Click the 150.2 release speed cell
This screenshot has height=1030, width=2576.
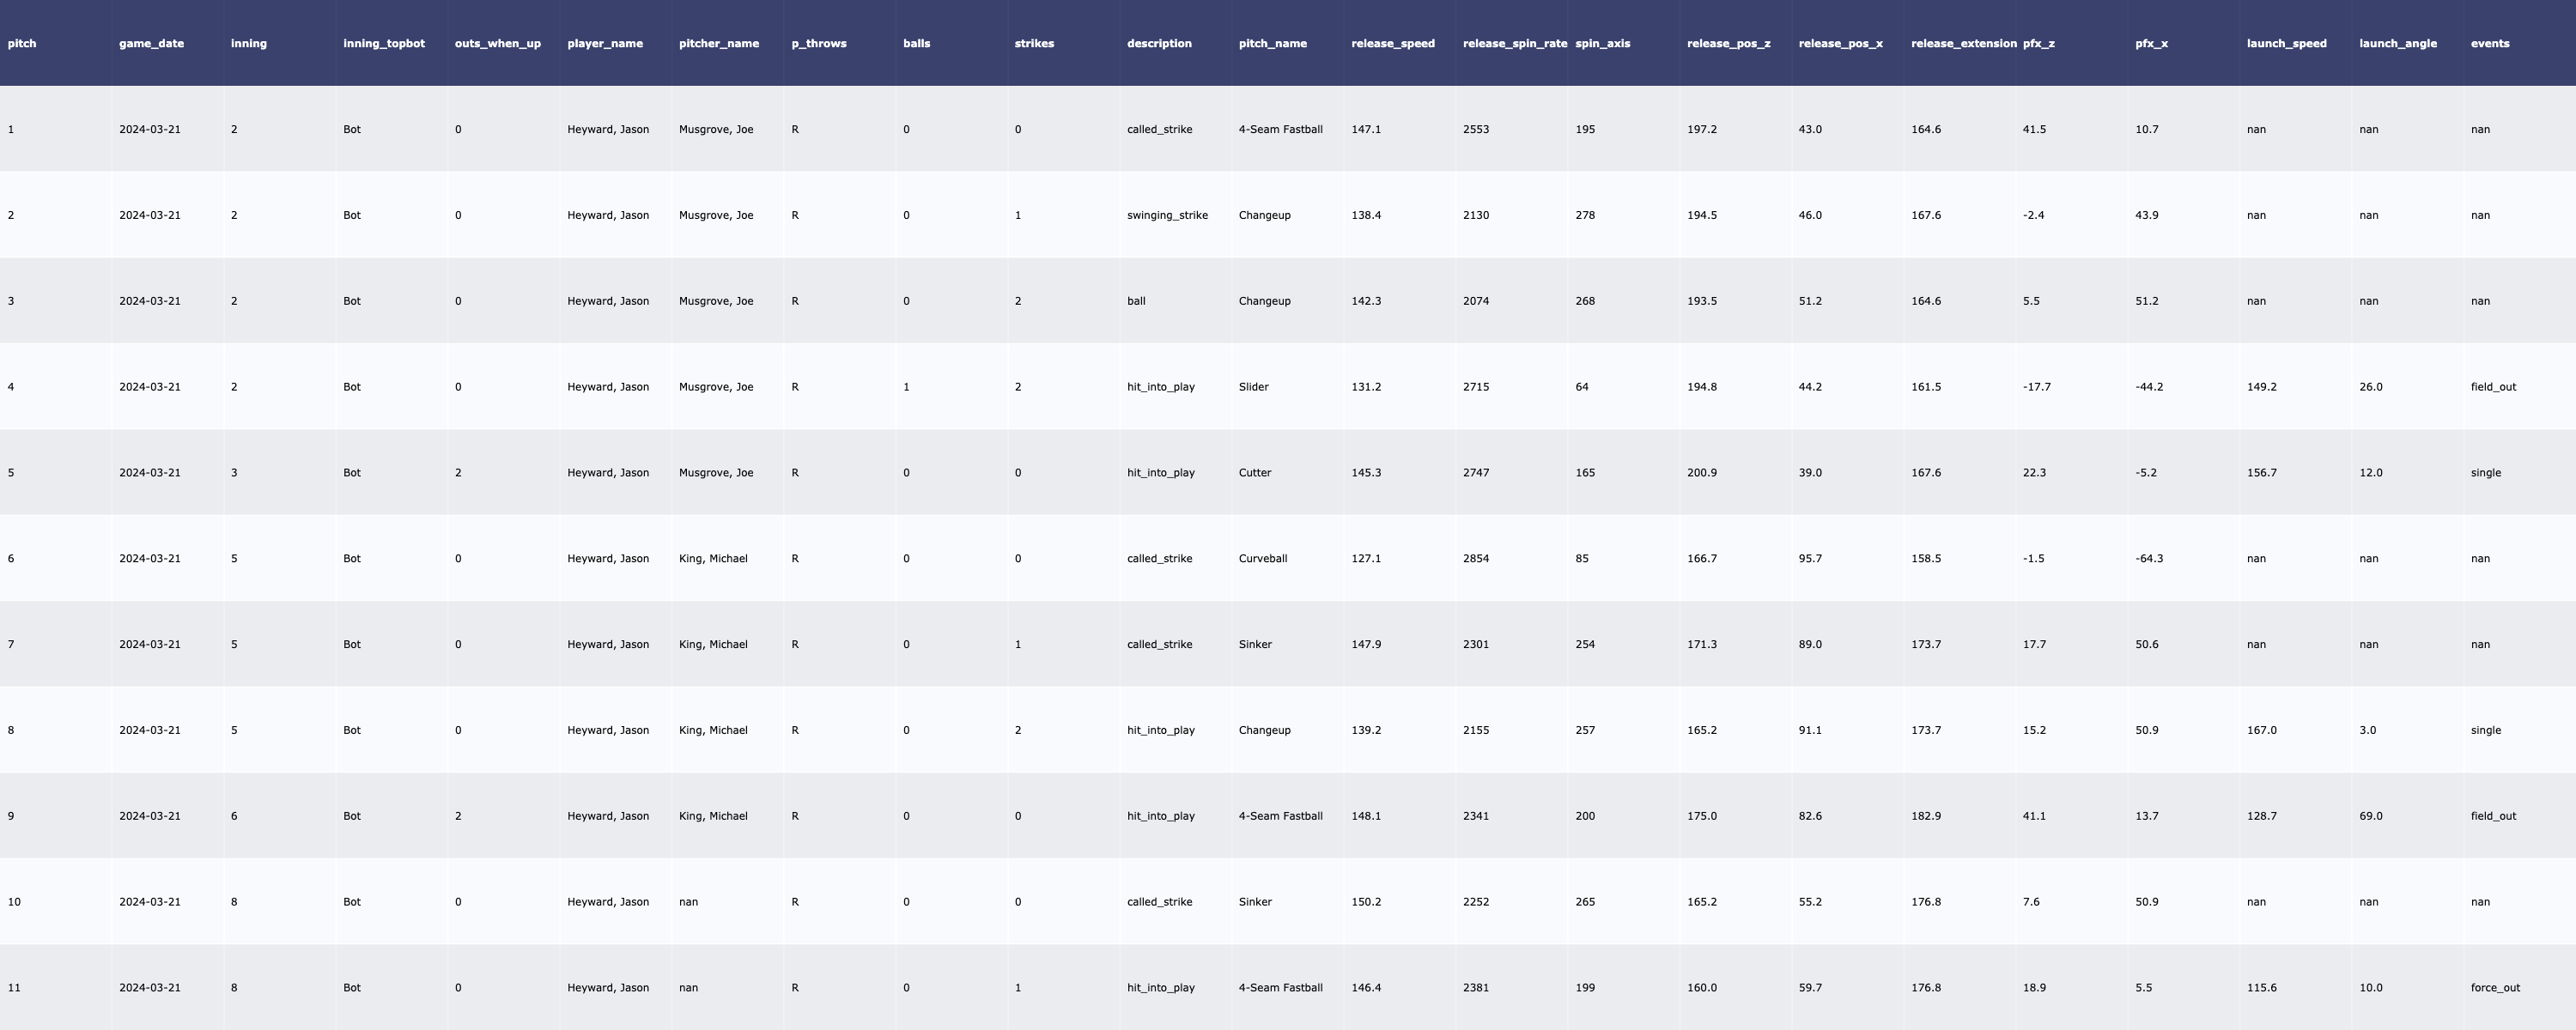pyautogui.click(x=1365, y=902)
